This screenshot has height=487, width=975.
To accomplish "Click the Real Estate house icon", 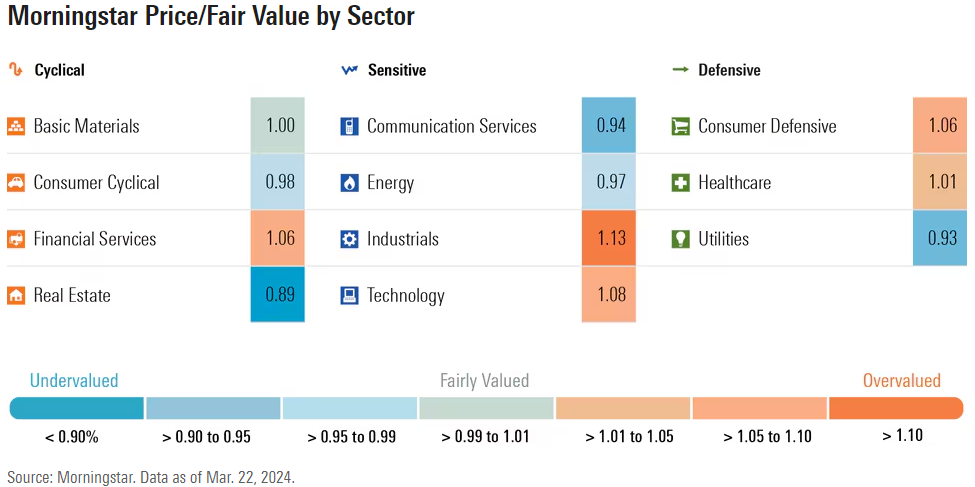I will tap(15, 295).
